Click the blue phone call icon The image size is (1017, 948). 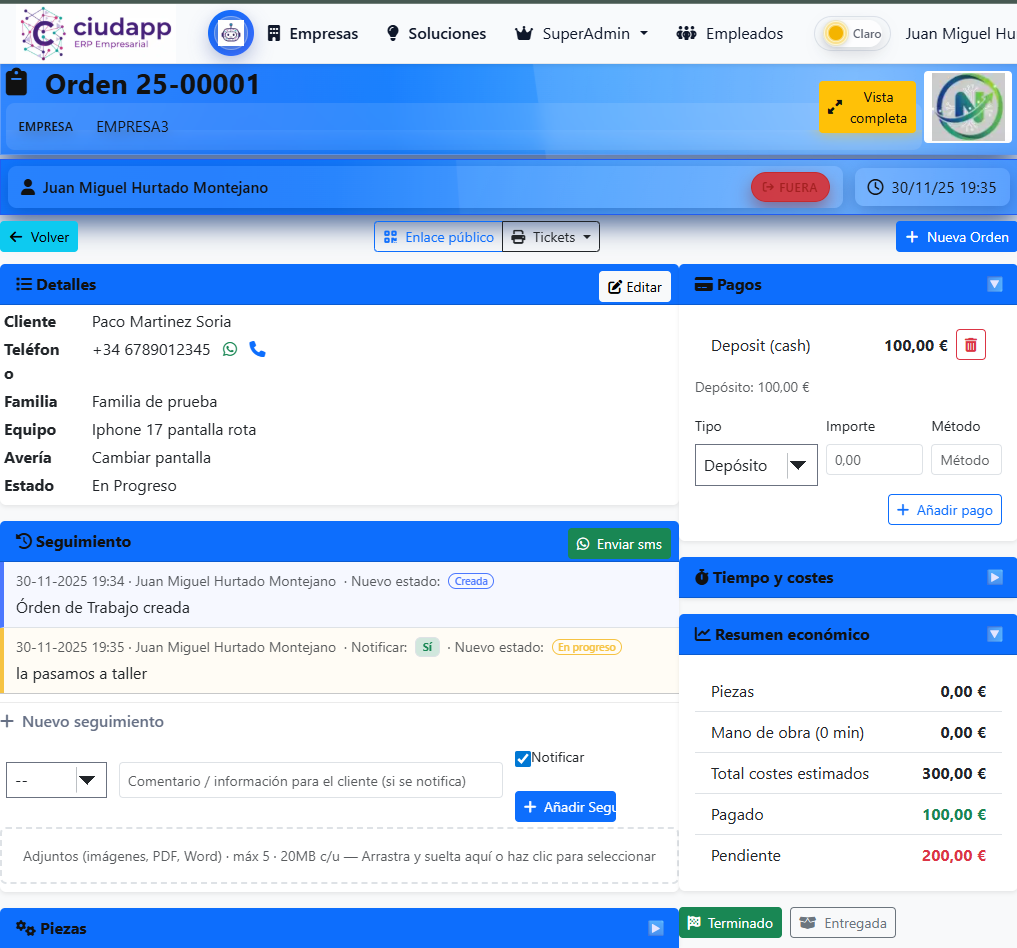pos(258,349)
